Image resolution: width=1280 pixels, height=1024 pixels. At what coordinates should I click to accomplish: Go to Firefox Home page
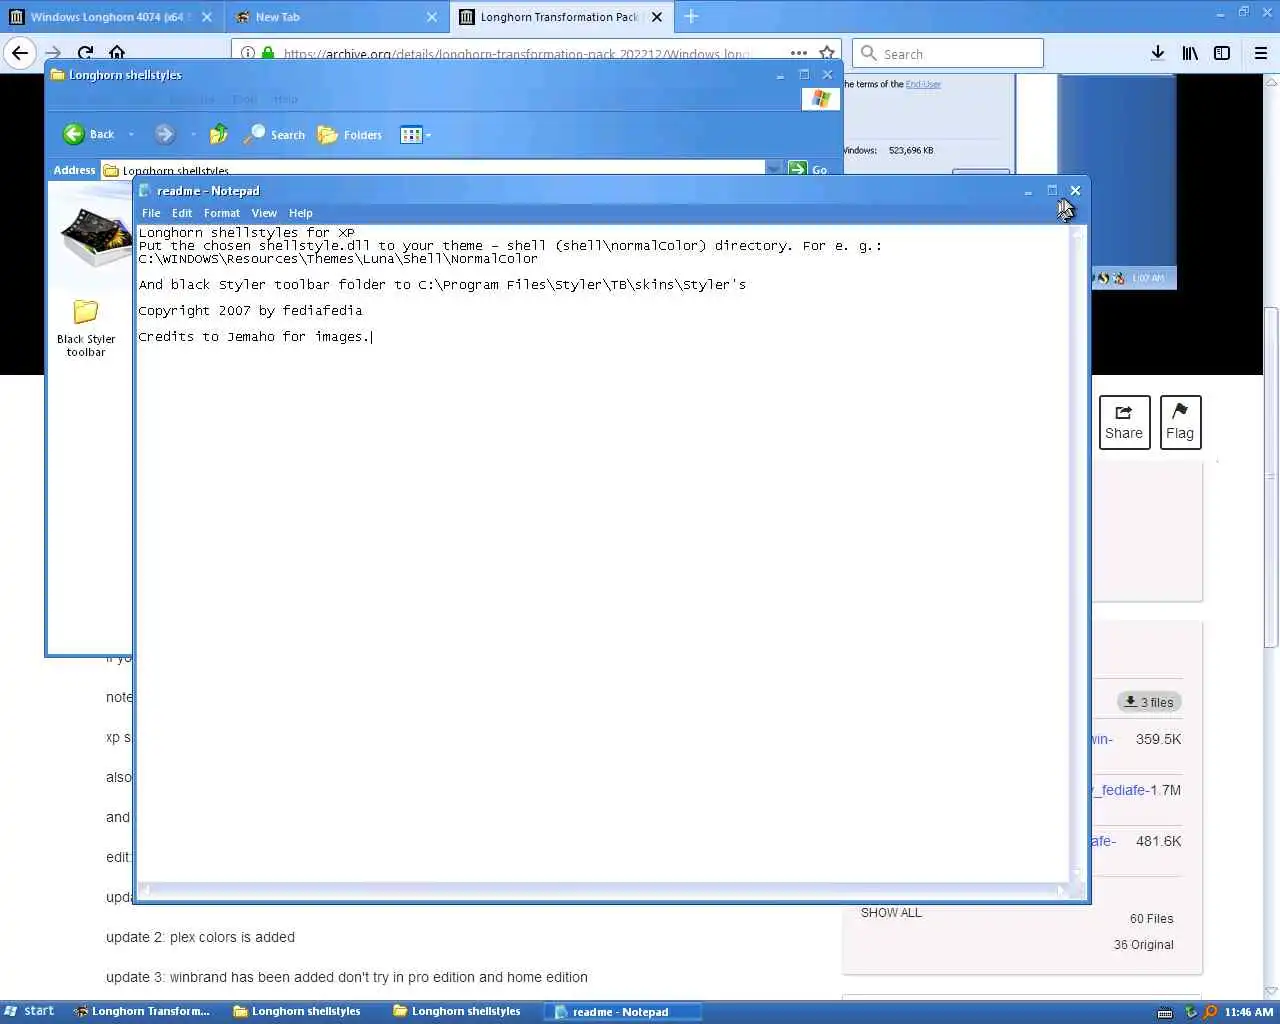click(117, 53)
